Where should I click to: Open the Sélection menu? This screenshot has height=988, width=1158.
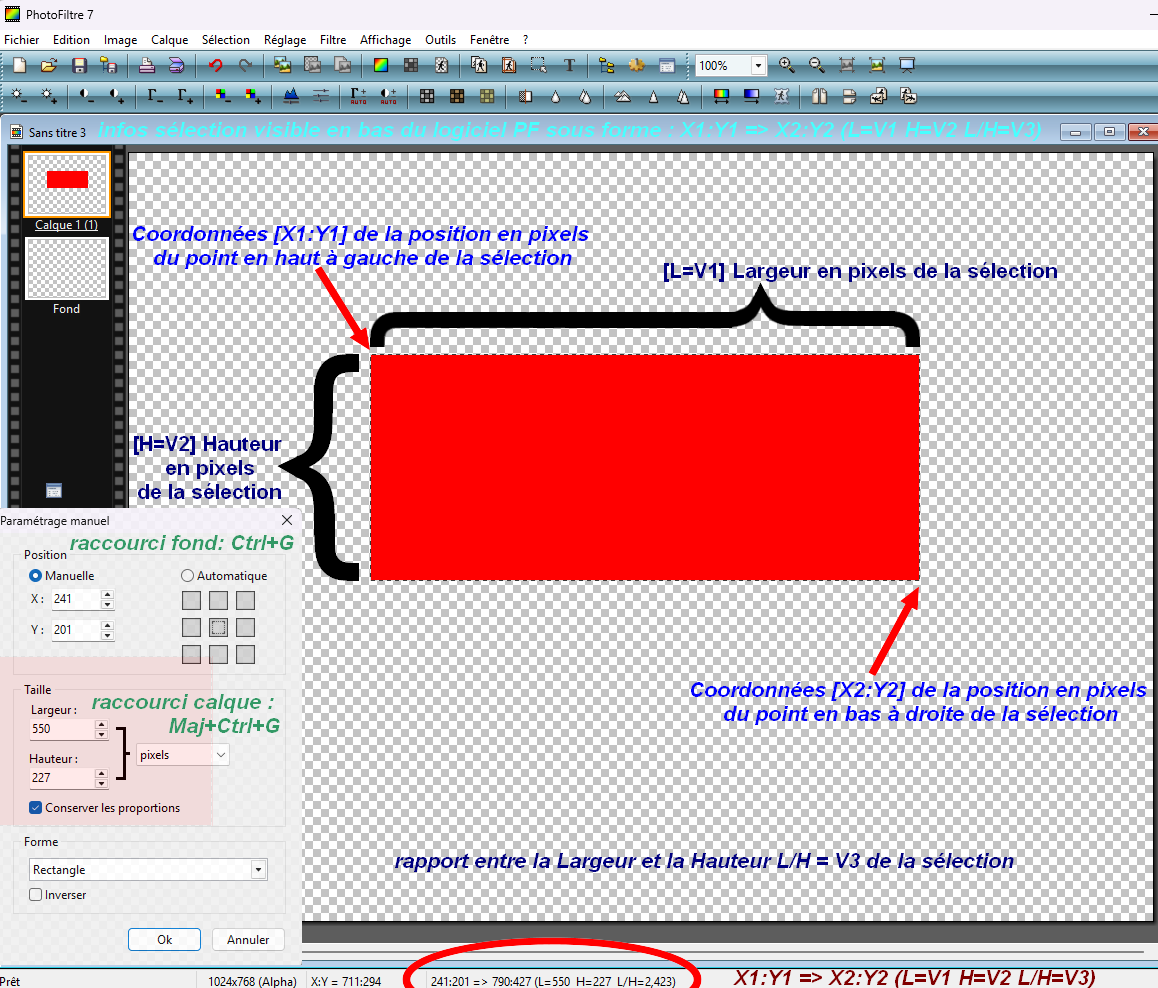point(226,40)
